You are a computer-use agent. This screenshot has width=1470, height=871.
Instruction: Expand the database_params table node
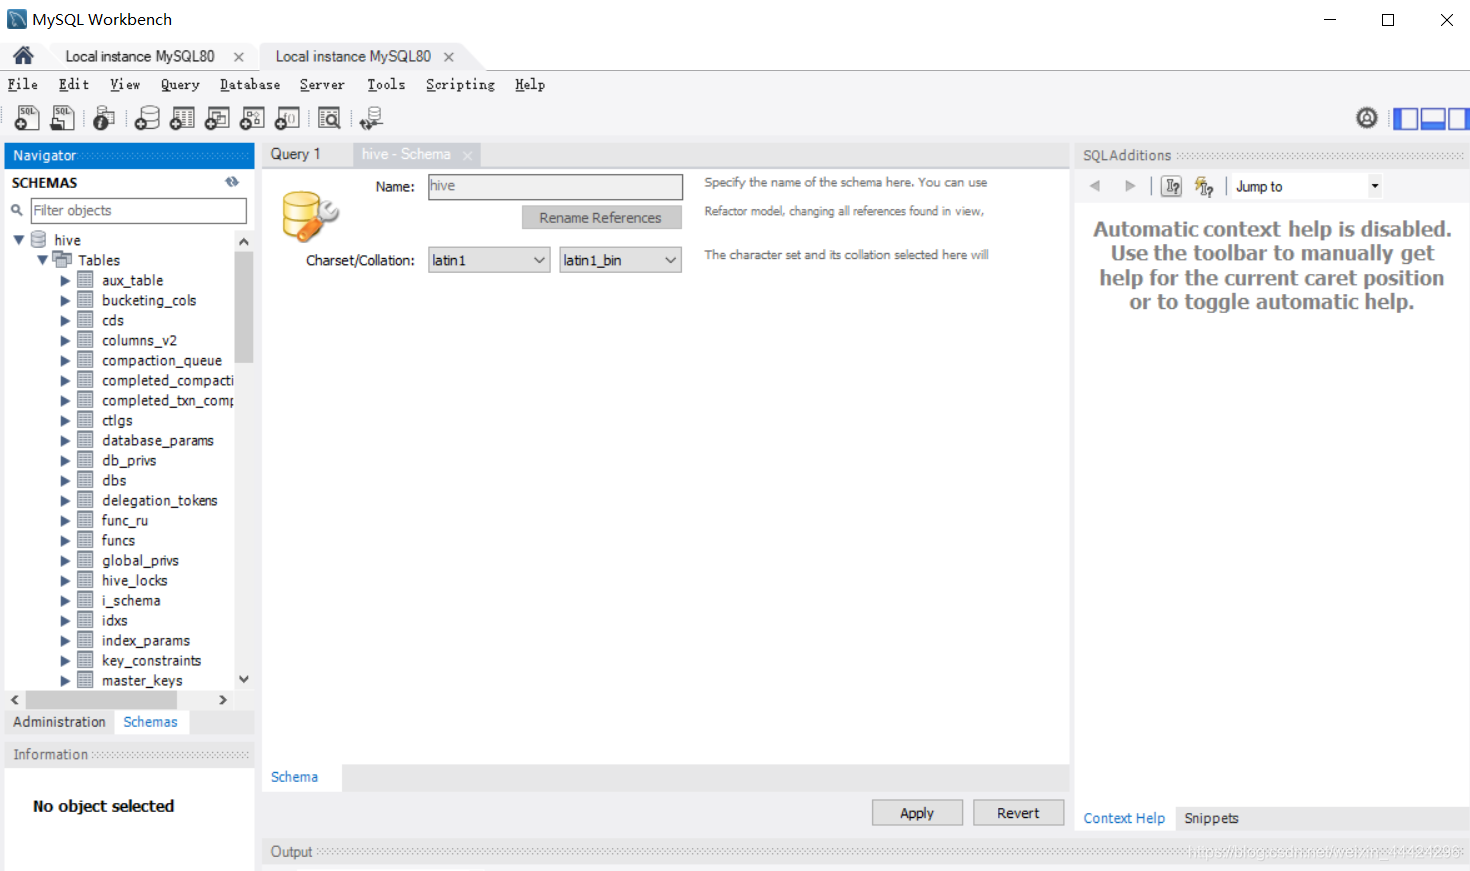tap(65, 440)
